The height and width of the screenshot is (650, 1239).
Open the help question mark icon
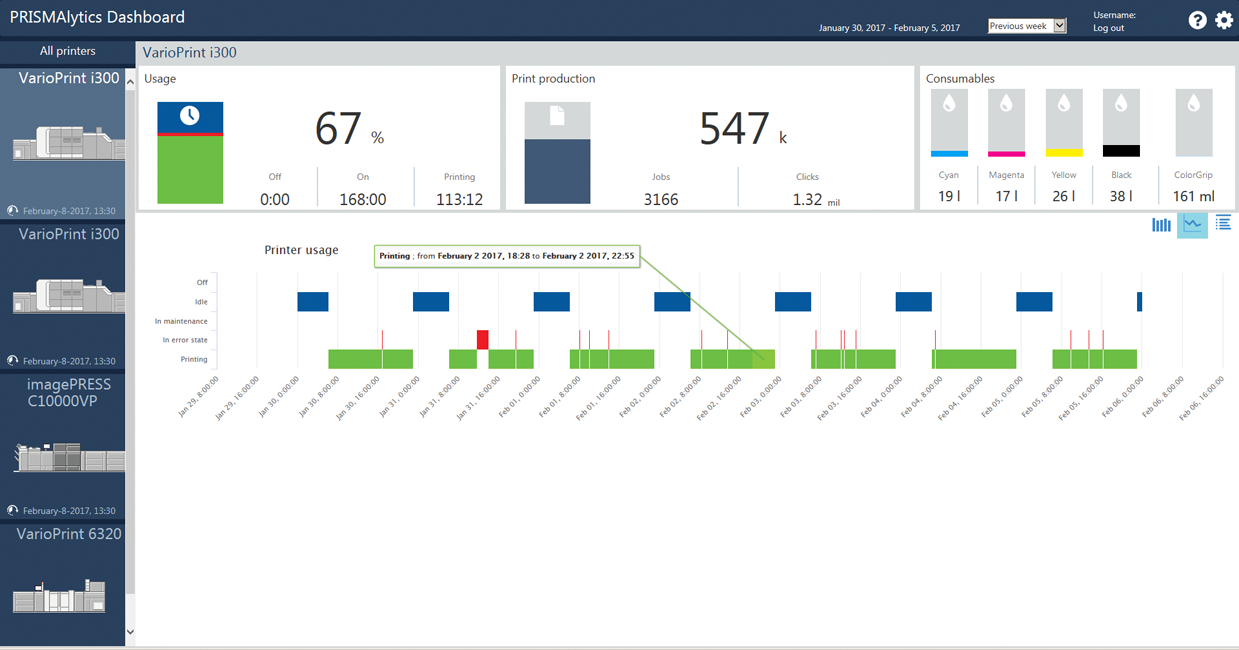1197,20
